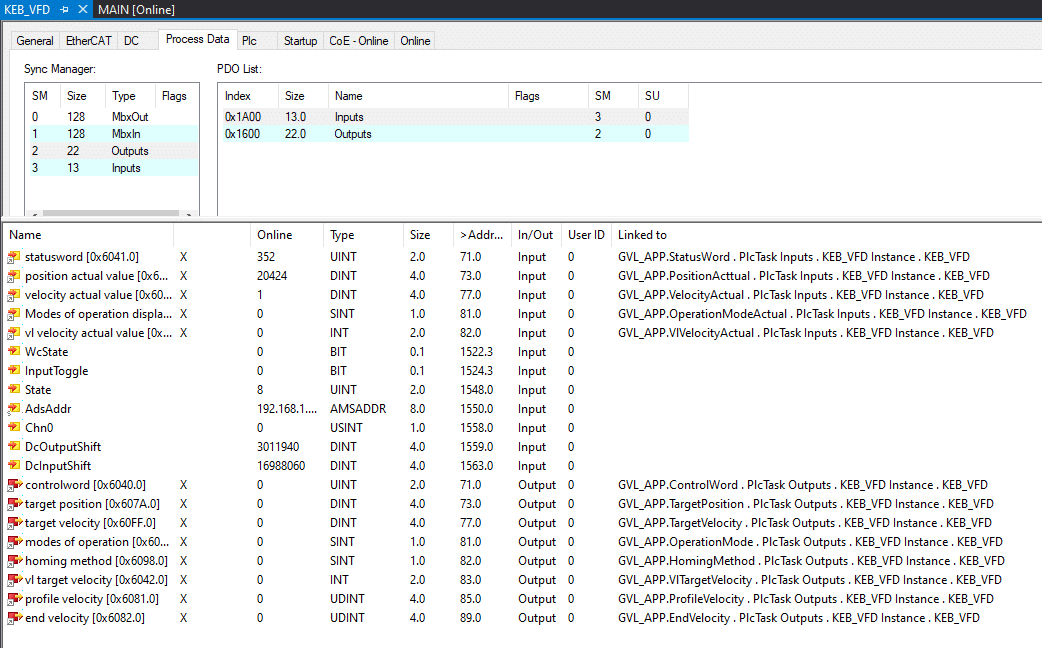Screen dimensions: 1042x648
Task: Click the State variable icon
Action: 14,389
